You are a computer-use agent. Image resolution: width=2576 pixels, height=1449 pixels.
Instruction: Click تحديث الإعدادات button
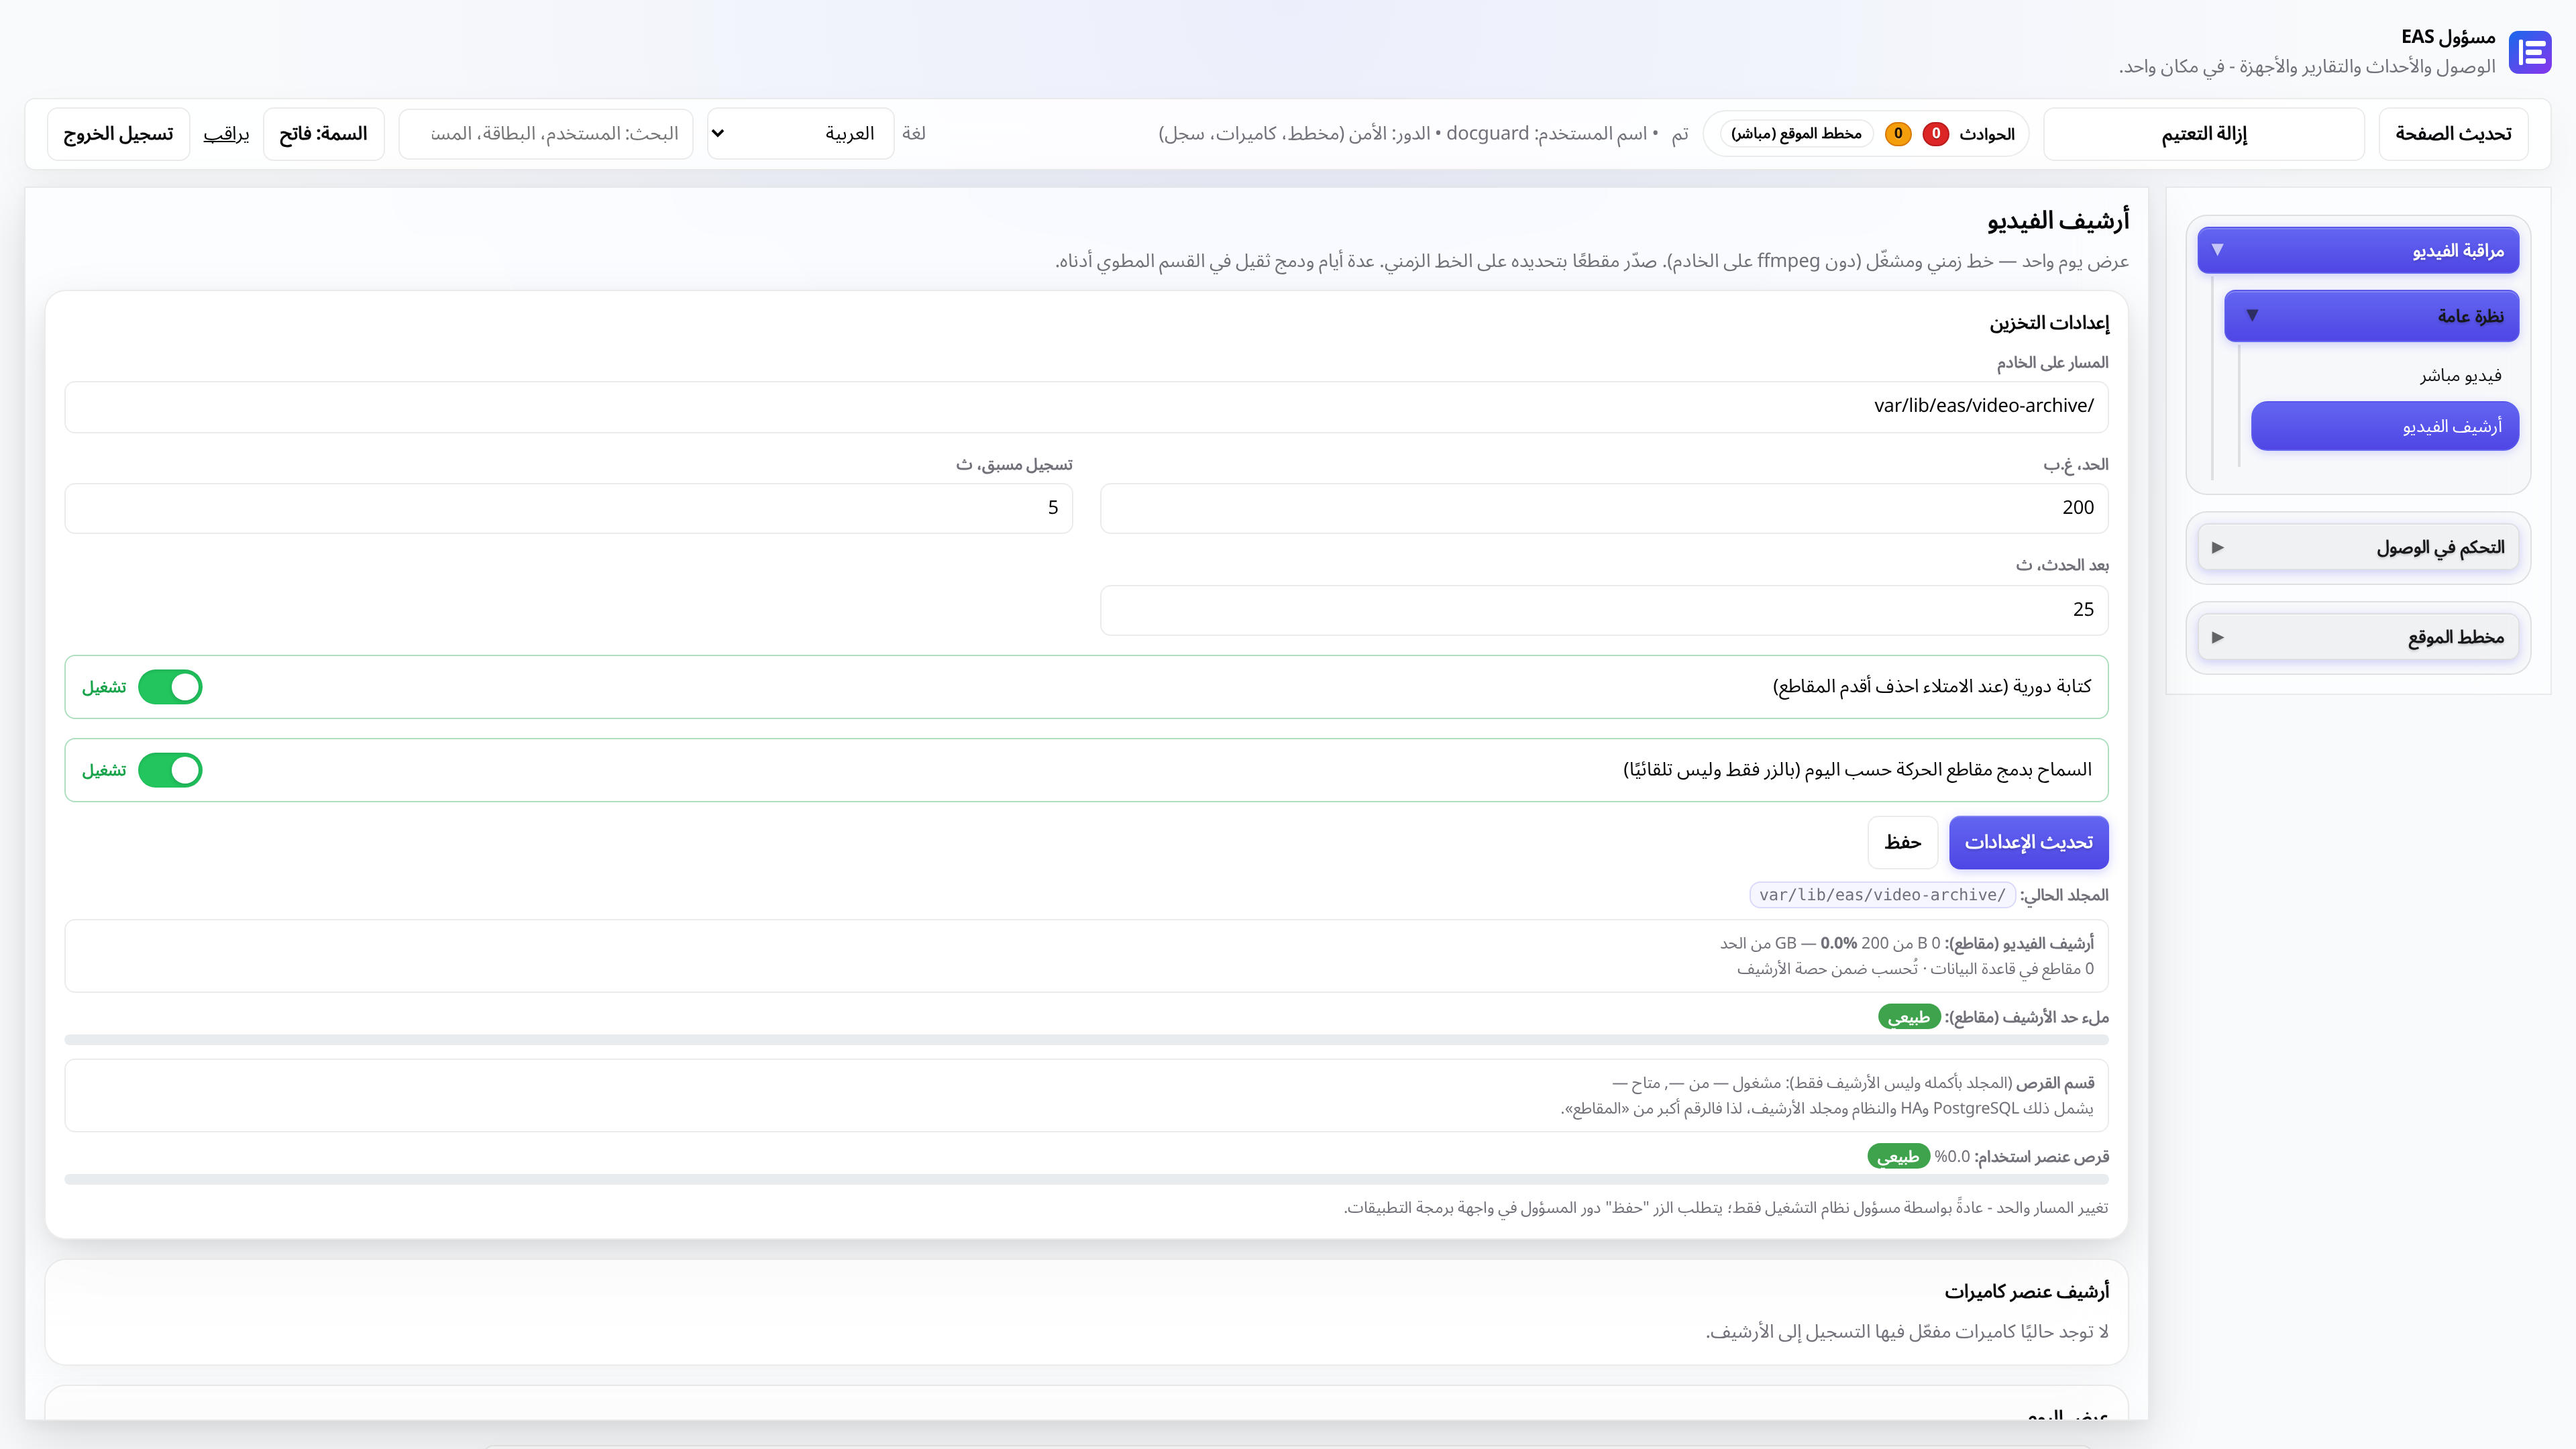point(2028,842)
